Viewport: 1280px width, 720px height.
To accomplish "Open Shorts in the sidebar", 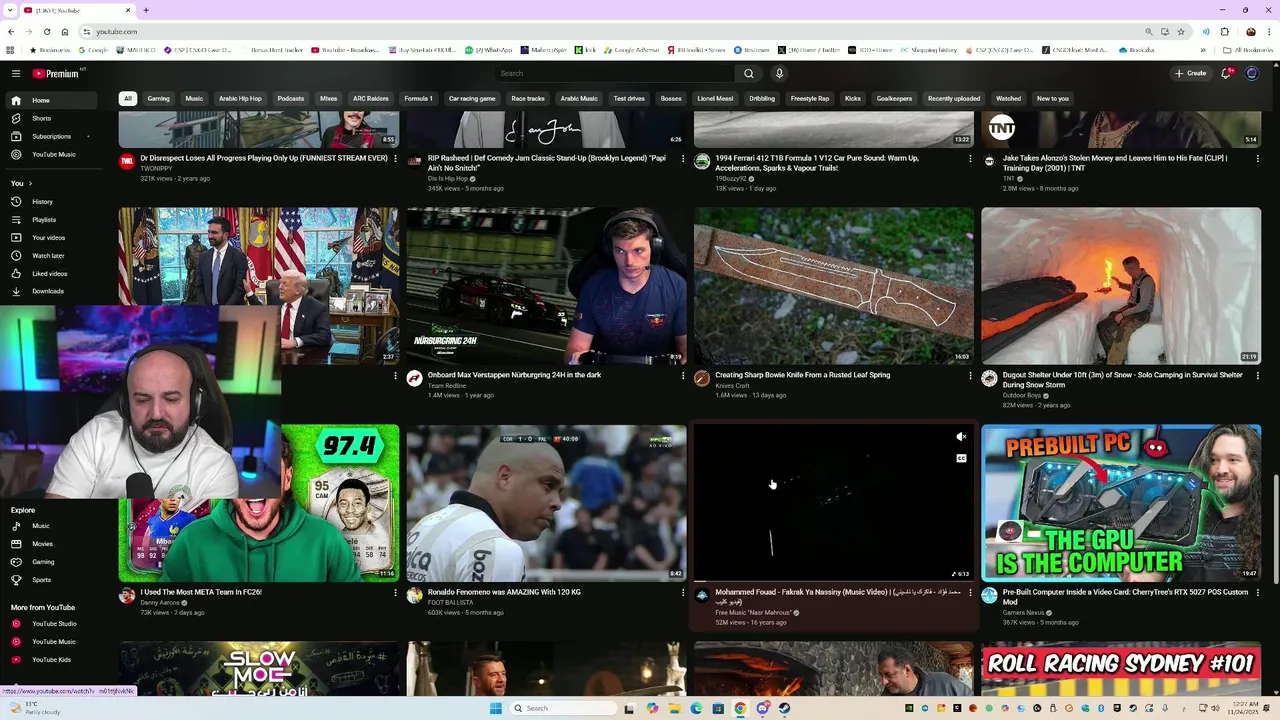I will pyautogui.click(x=50, y=118).
